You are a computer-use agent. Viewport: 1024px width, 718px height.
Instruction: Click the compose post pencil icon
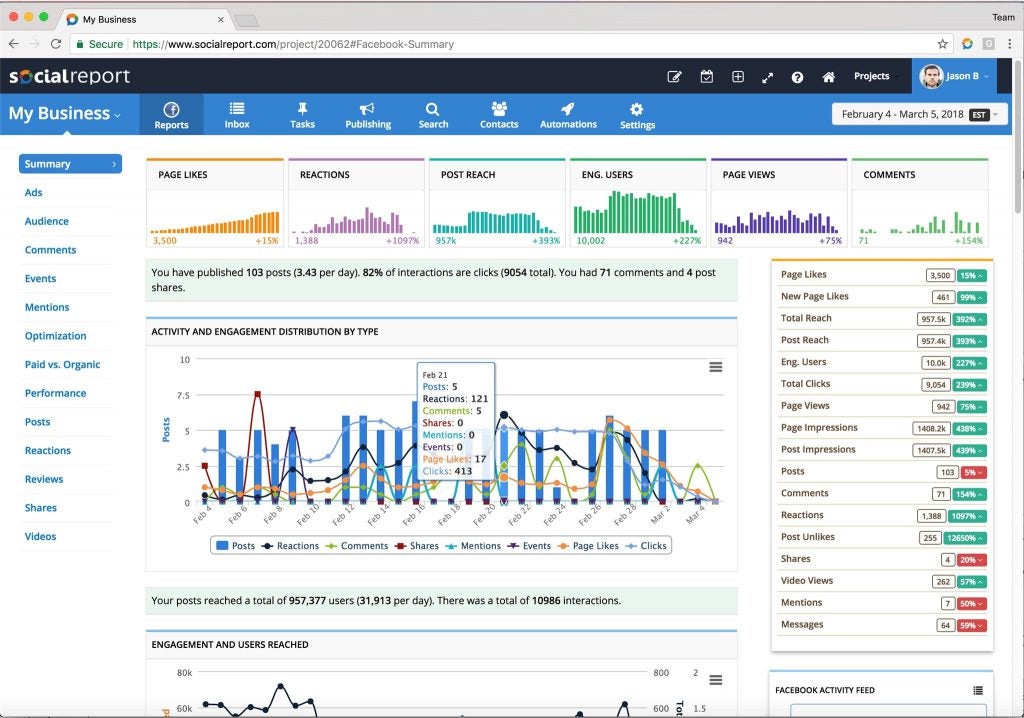point(675,76)
